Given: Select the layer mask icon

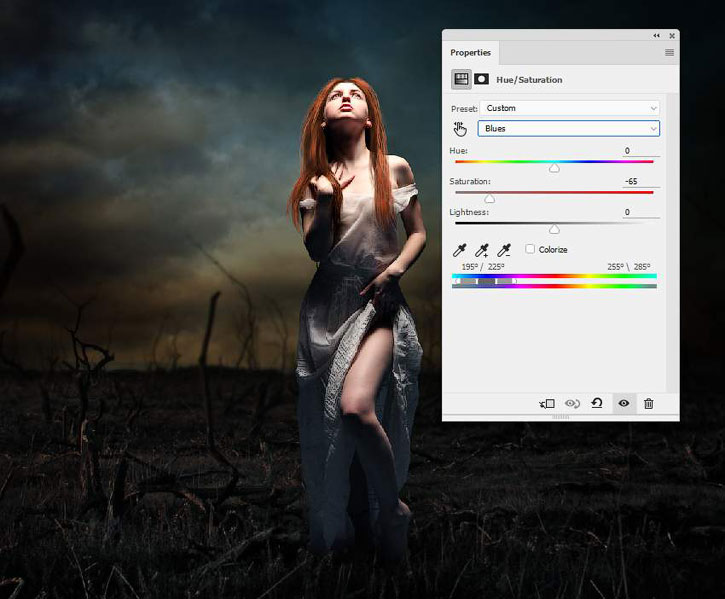Looking at the screenshot, I should tap(481, 79).
